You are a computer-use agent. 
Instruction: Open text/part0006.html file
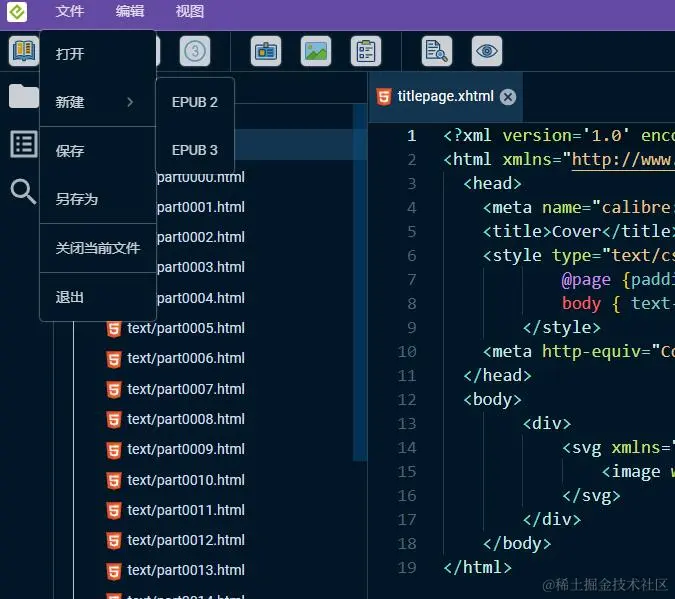(186, 358)
